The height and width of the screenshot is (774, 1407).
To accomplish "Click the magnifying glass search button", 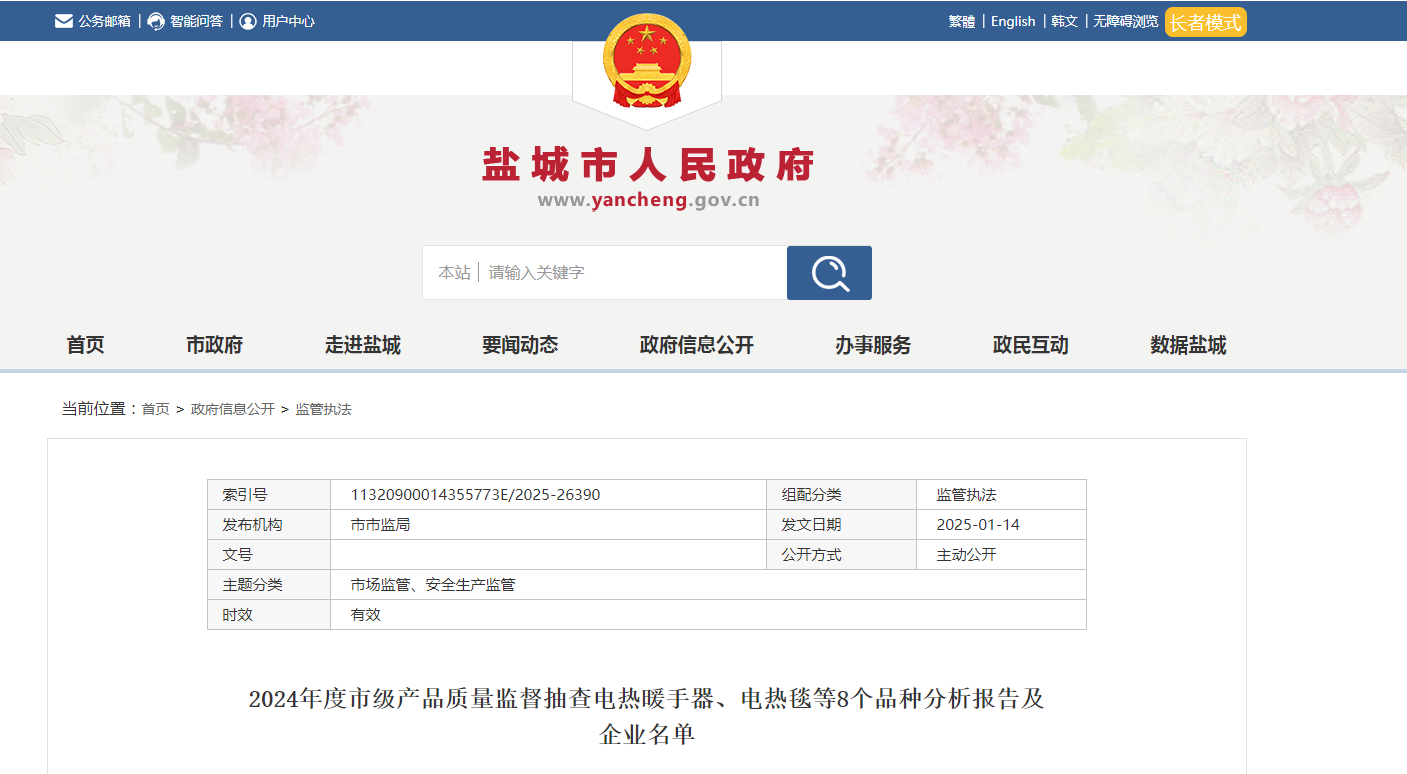I will point(829,273).
